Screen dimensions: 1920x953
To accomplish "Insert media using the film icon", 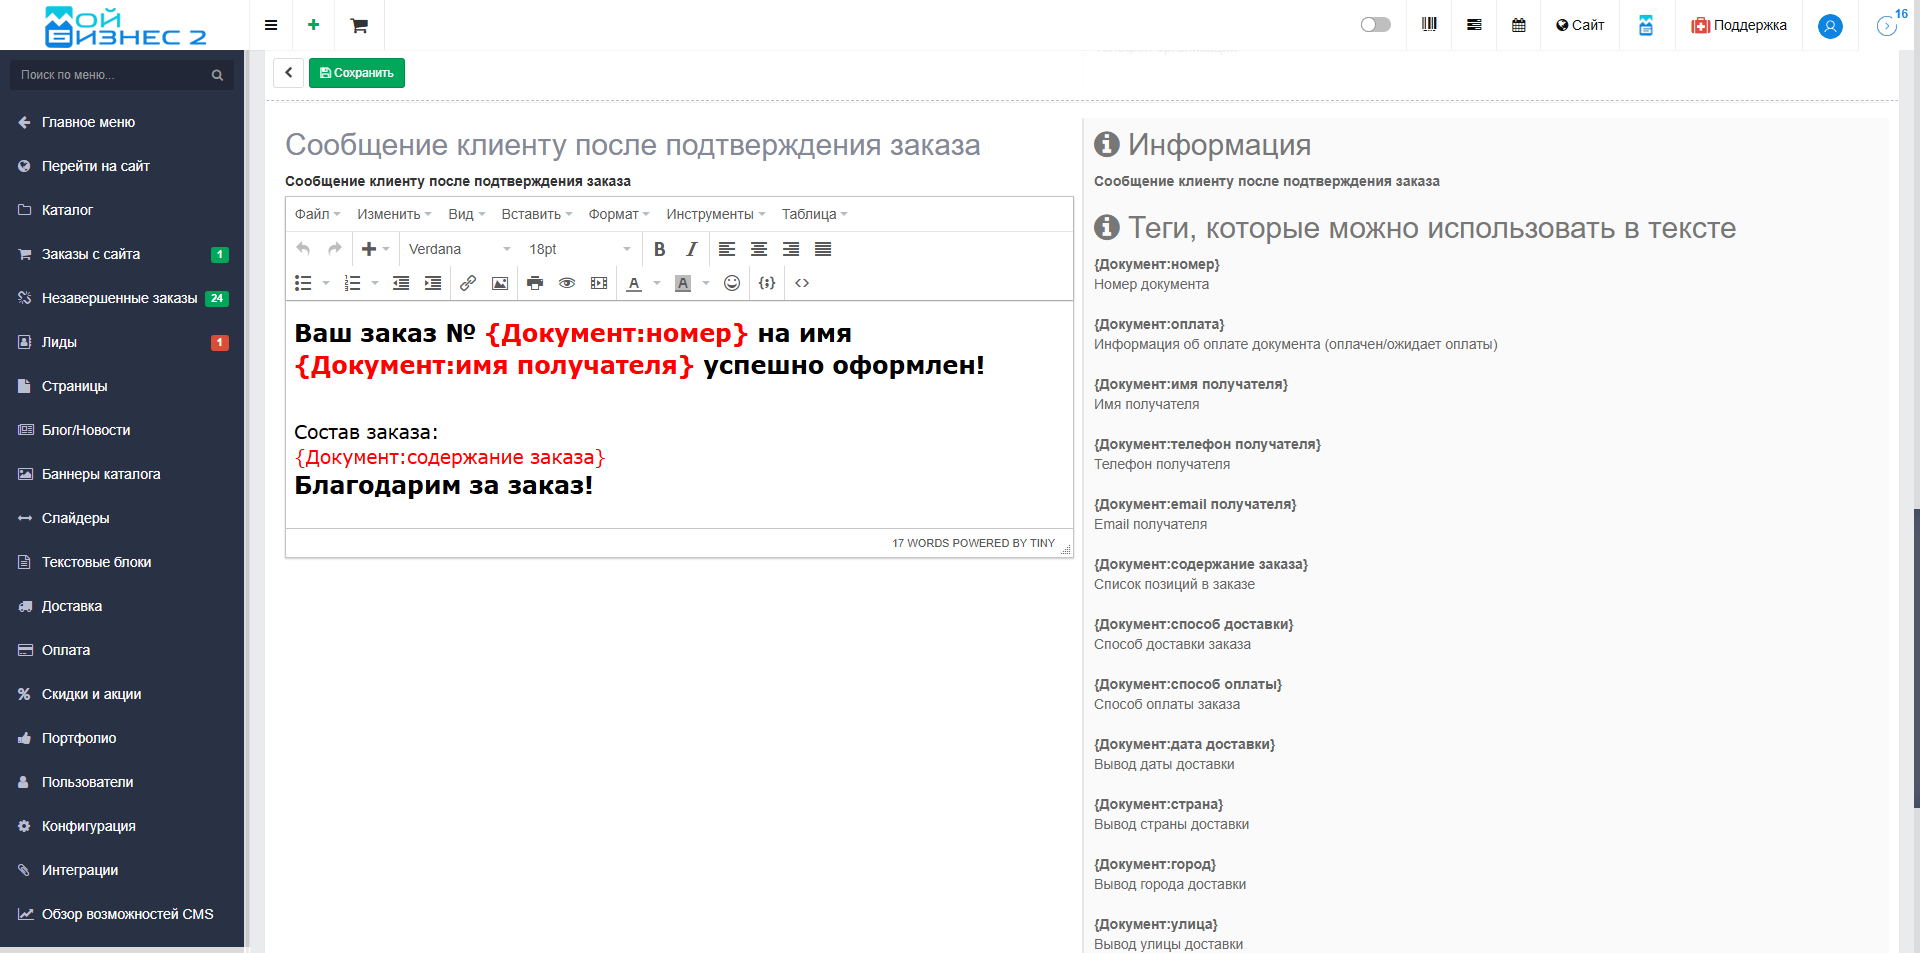I will [x=599, y=283].
